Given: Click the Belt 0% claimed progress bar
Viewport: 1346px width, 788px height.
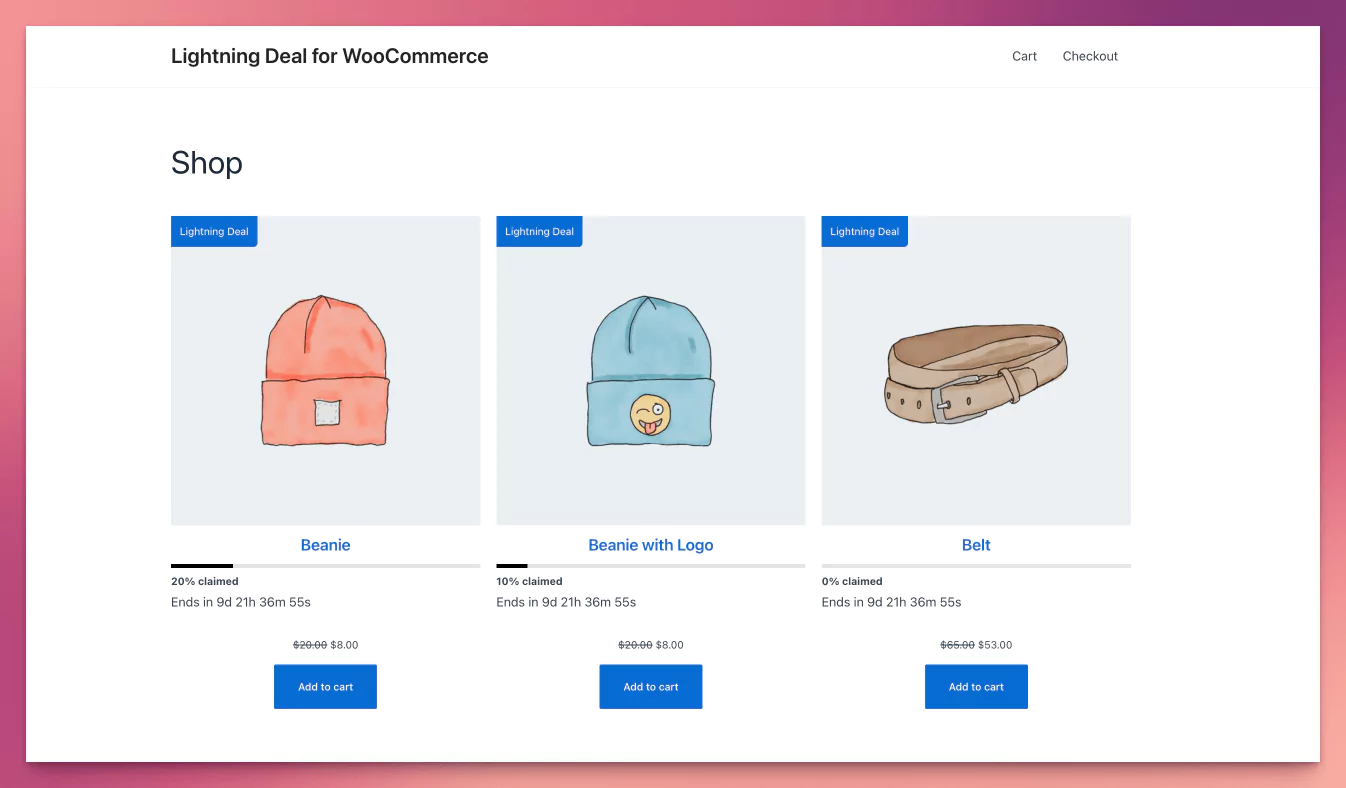Looking at the screenshot, I should click(x=976, y=566).
